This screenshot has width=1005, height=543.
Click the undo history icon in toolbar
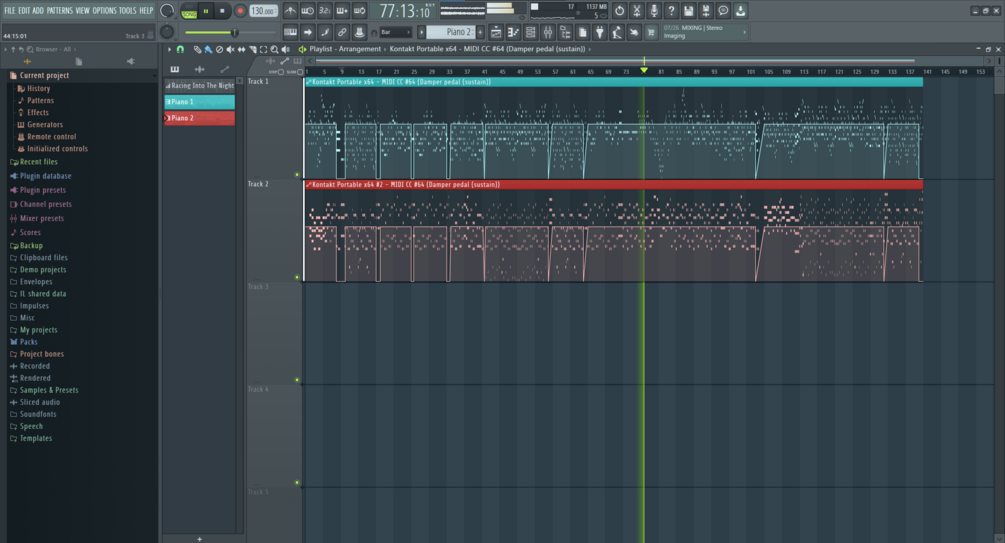coord(619,11)
